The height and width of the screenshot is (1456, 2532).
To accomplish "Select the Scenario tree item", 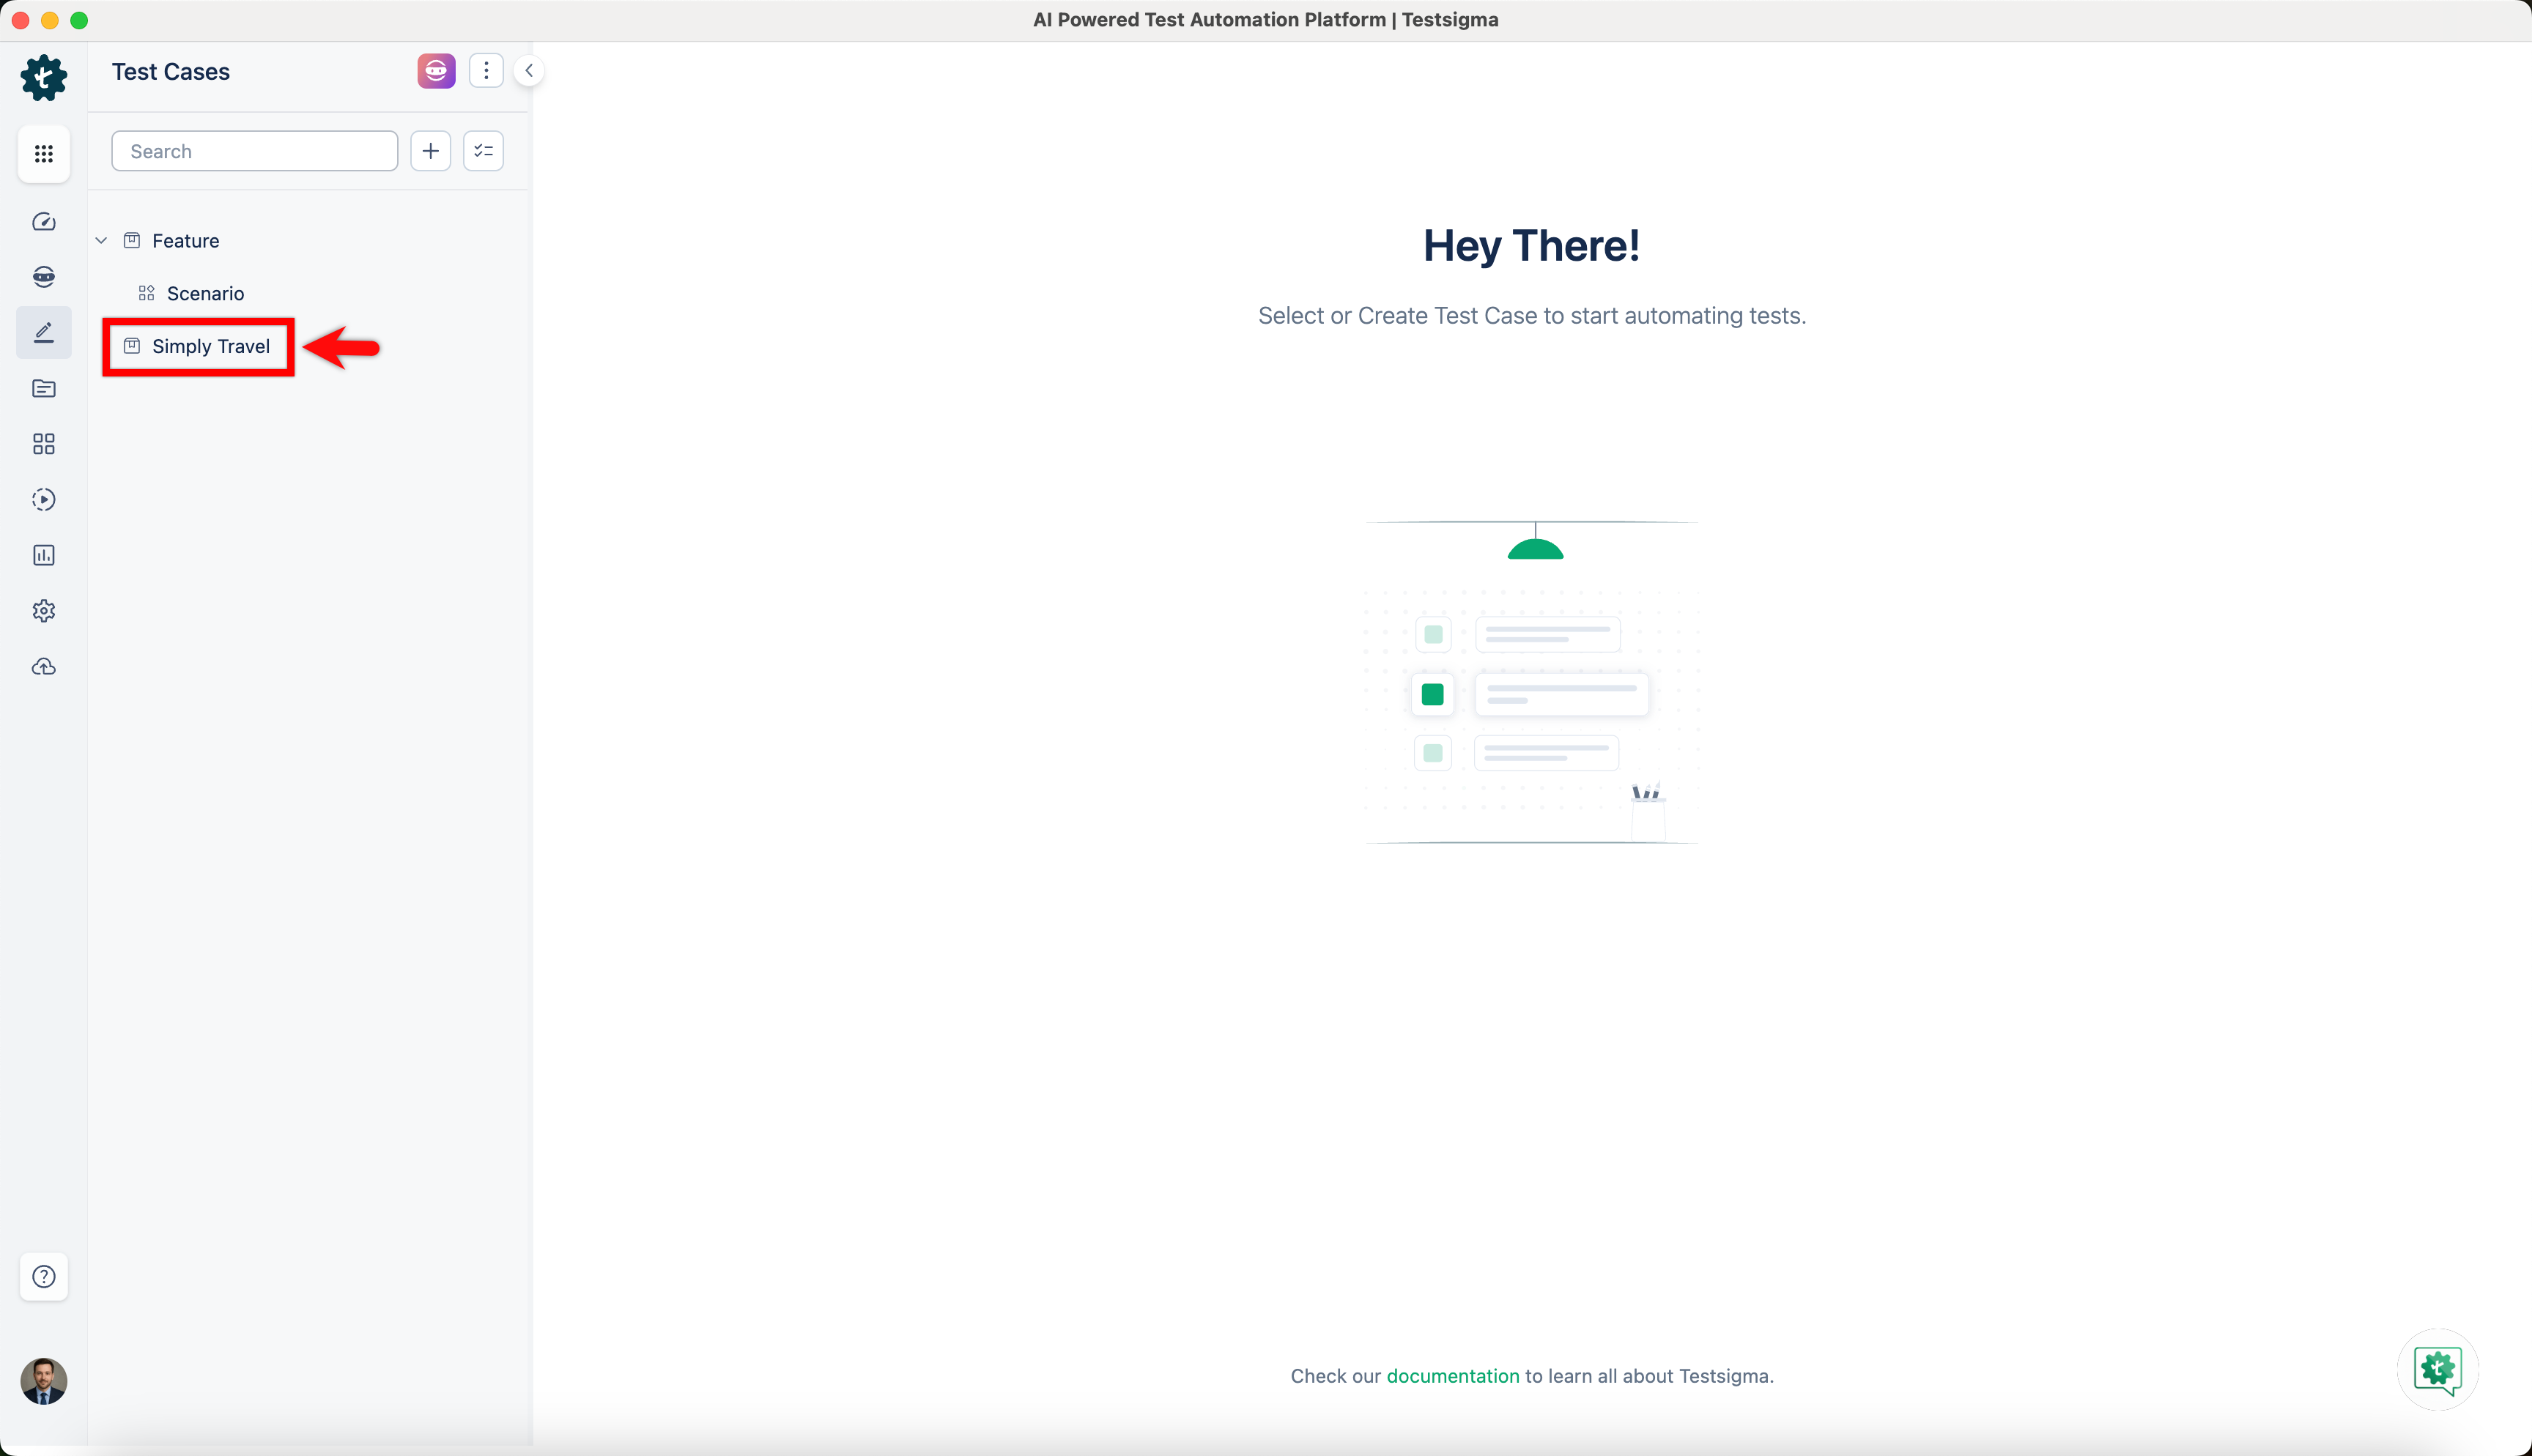I will coord(205,294).
